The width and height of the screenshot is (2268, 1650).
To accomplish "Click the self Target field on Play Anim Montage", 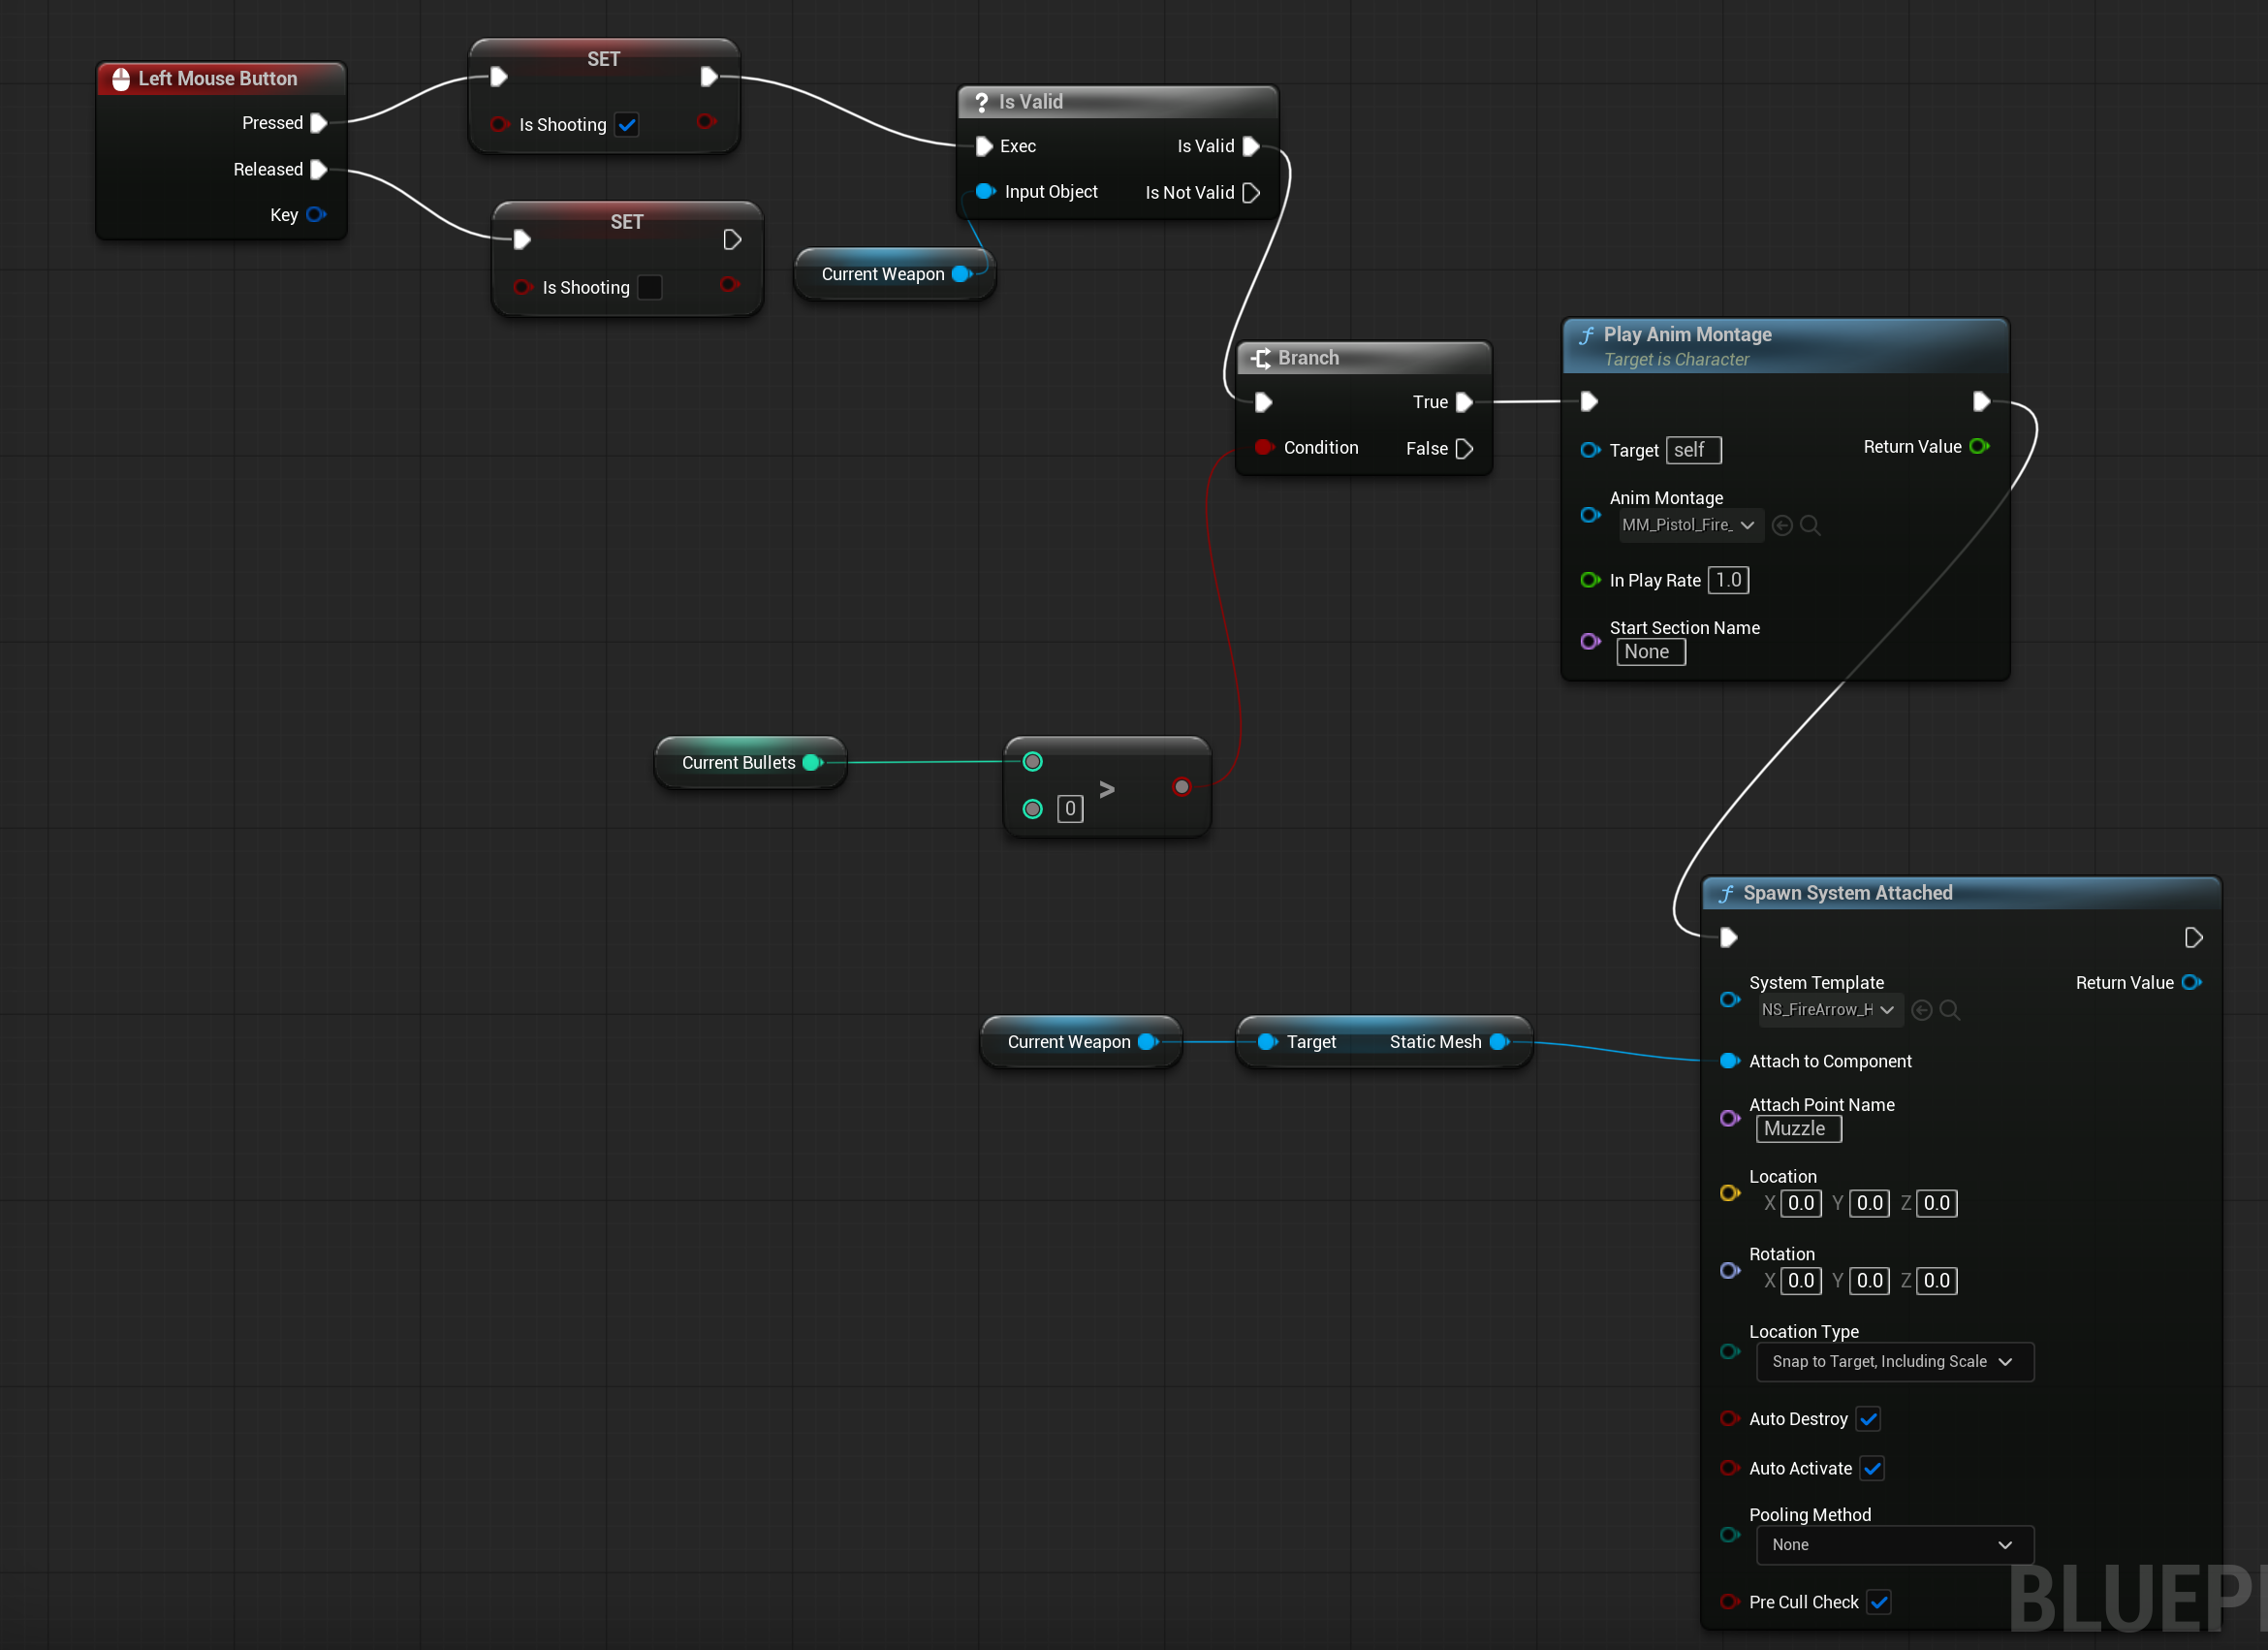I will (x=1694, y=451).
